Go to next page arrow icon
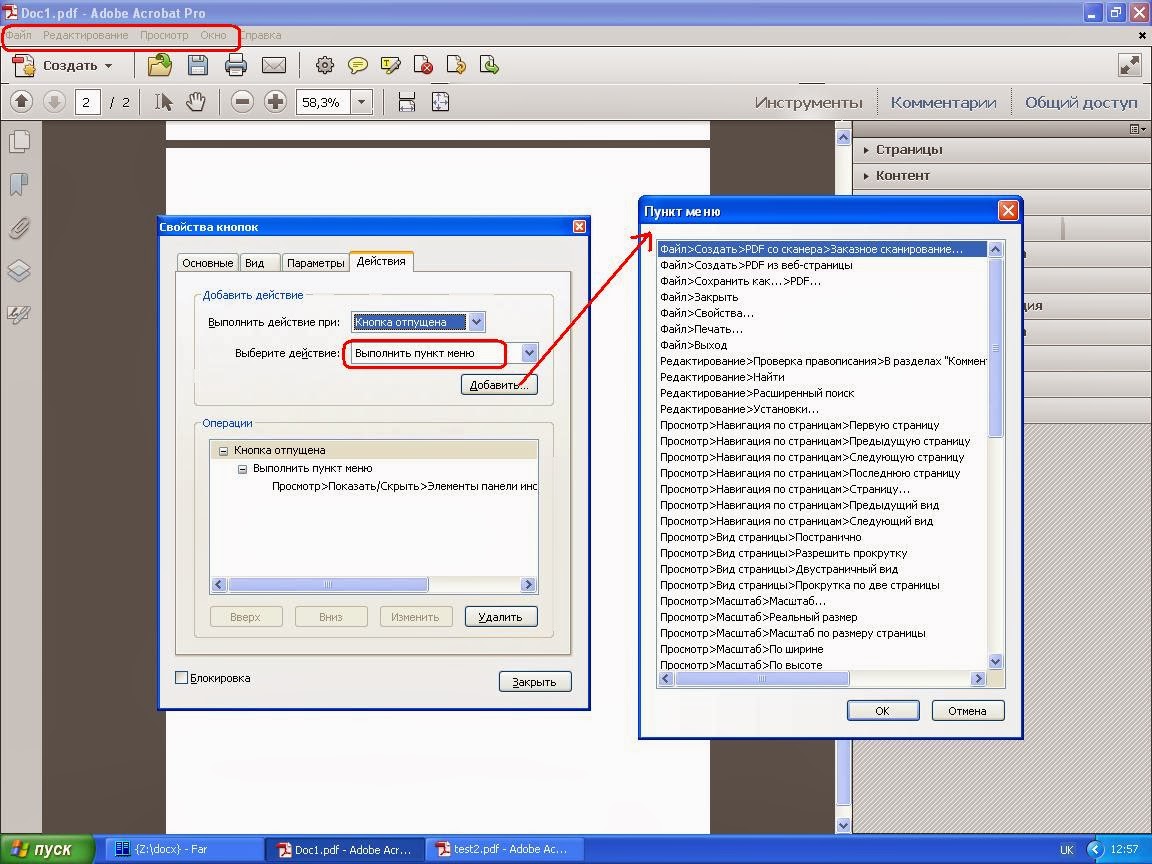 (54, 101)
